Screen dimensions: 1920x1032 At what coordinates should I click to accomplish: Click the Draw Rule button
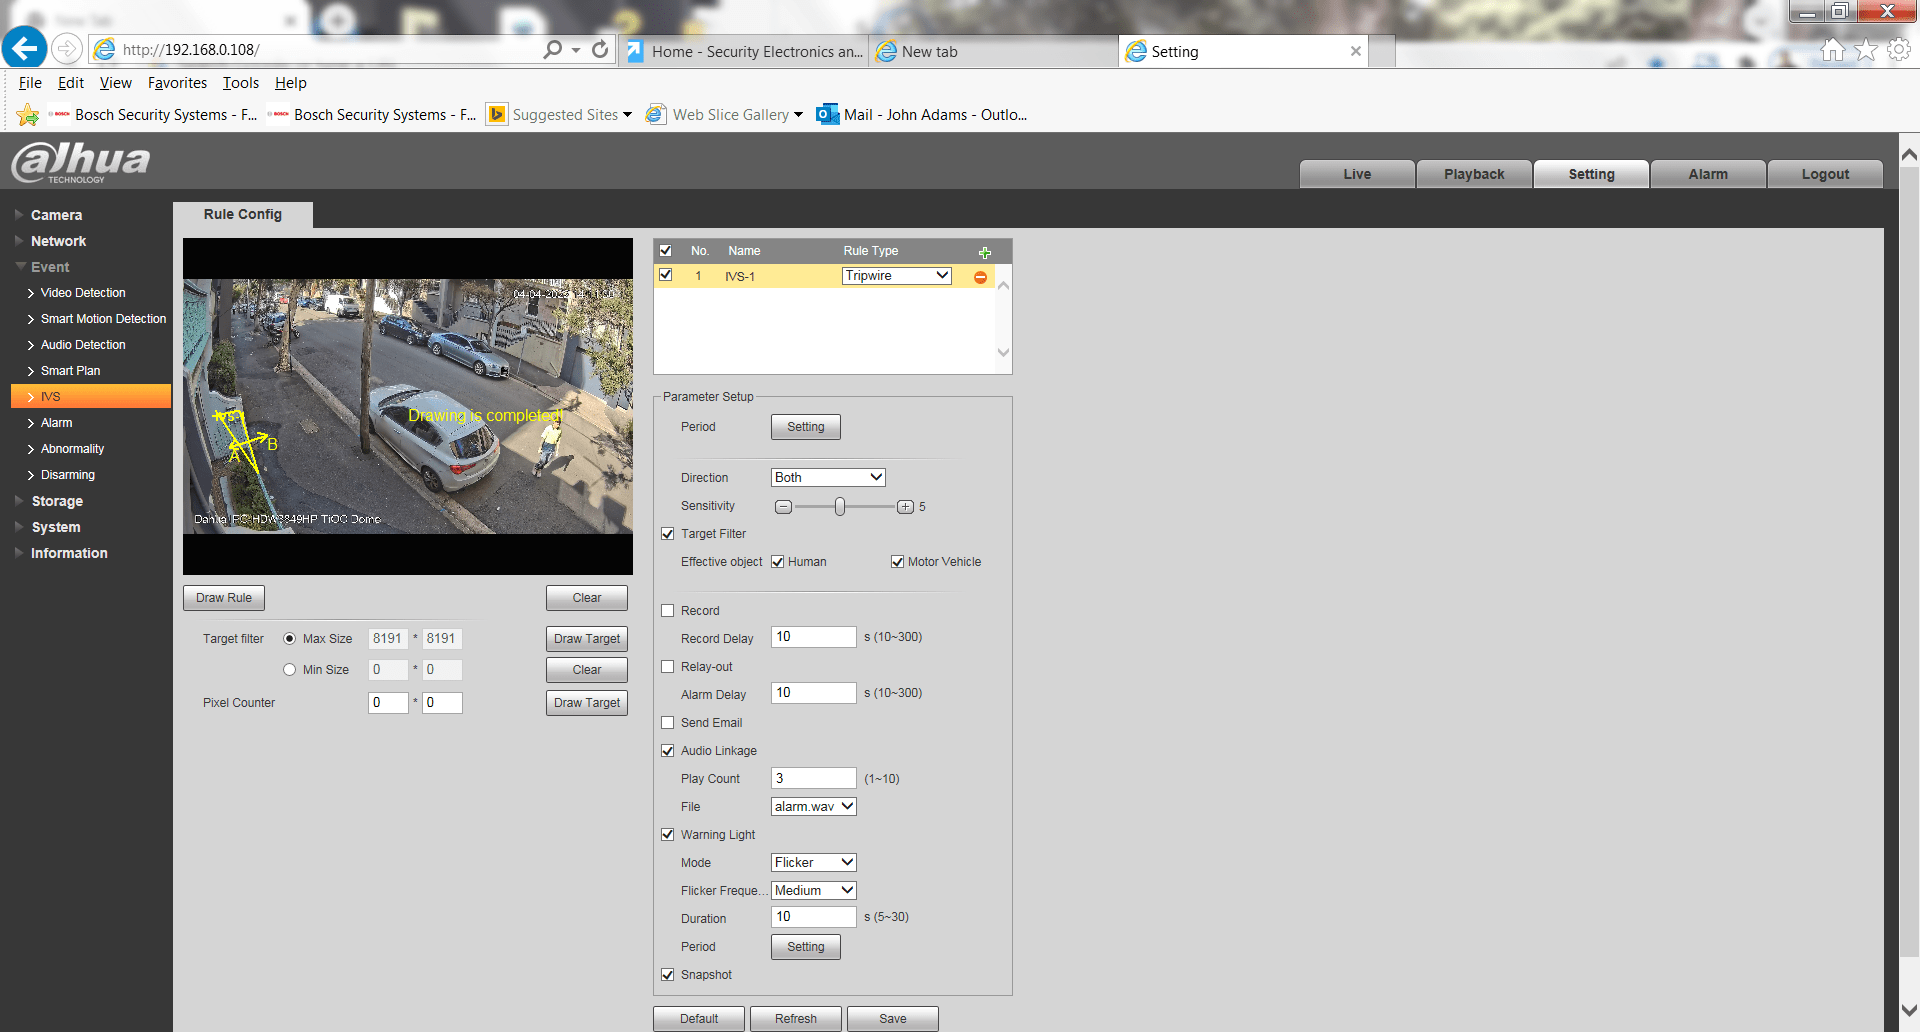(x=224, y=598)
